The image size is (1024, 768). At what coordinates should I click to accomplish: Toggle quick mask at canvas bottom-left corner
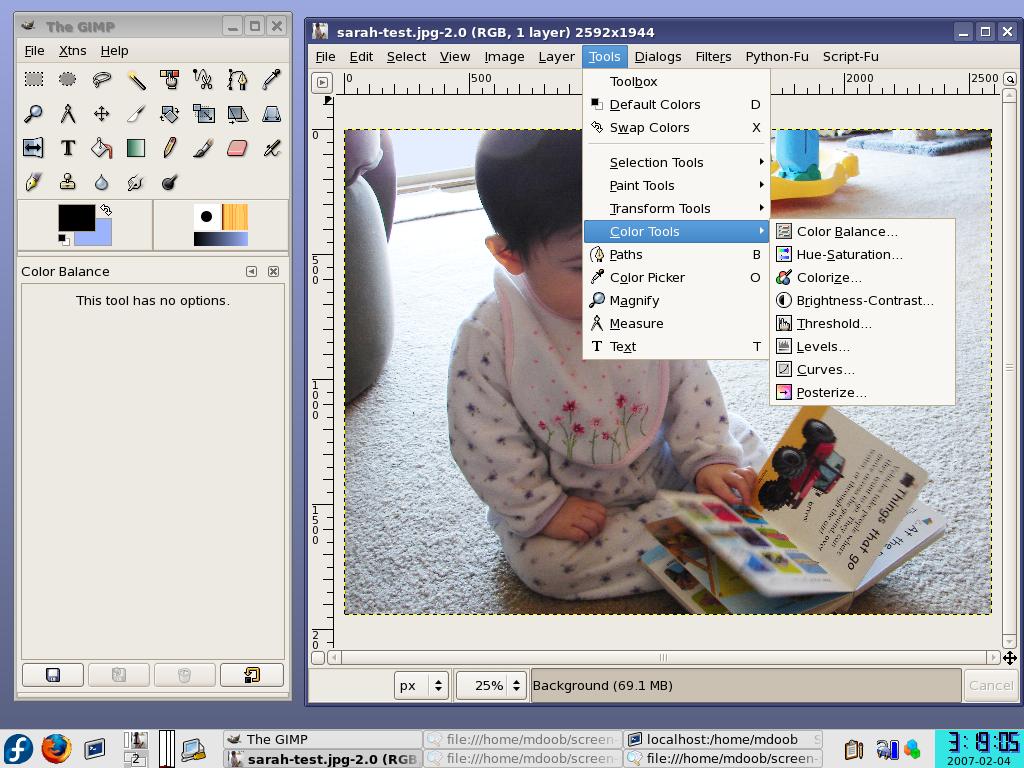point(318,657)
